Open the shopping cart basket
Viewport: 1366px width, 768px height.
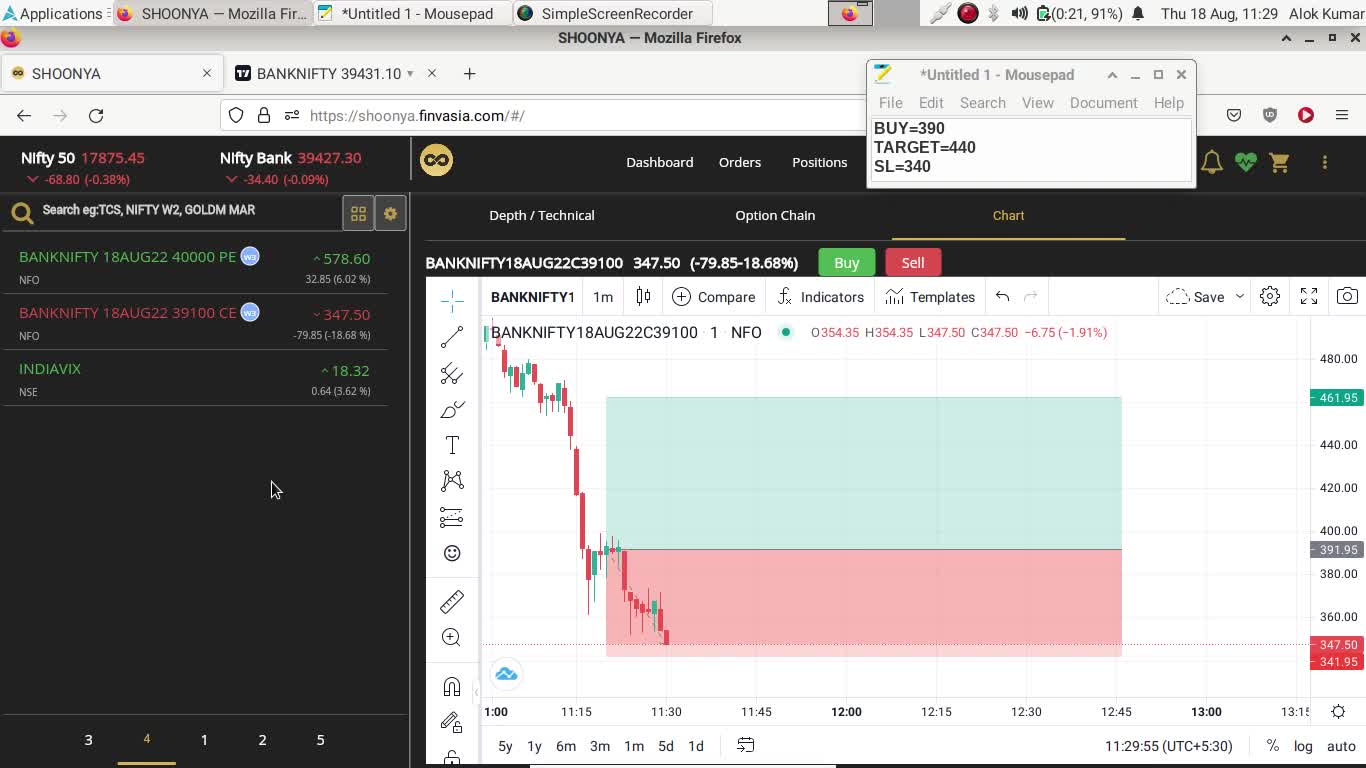pyautogui.click(x=1279, y=162)
